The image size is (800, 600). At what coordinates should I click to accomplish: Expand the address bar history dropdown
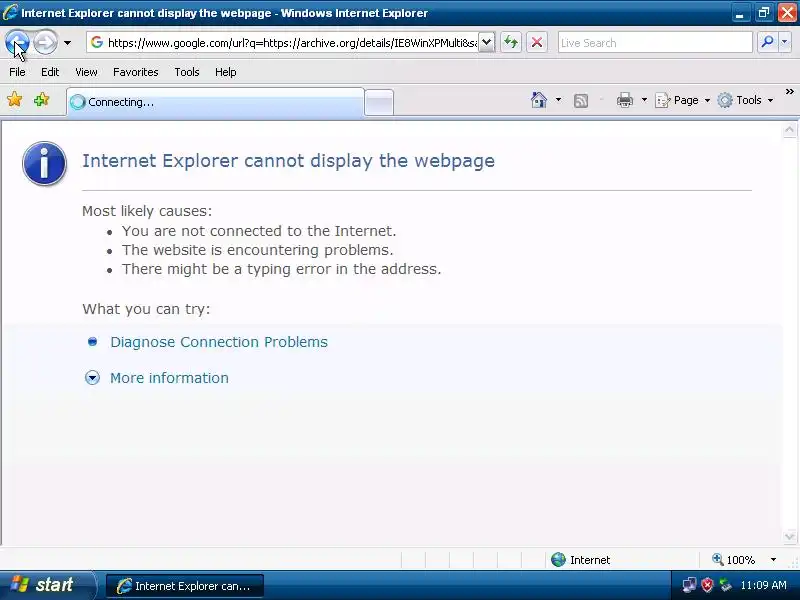pyautogui.click(x=487, y=43)
